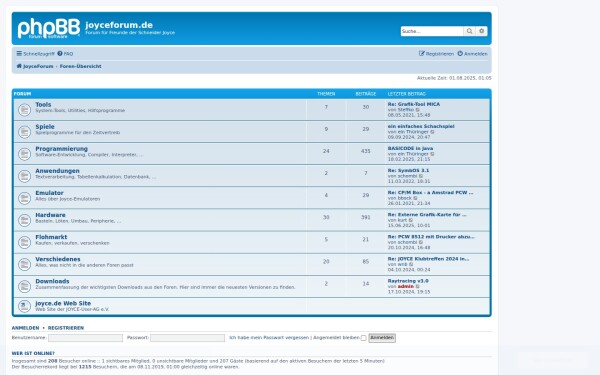Image resolution: width=600 pixels, height=375 pixels.
Task: Open the Programmierung forum
Action: (62, 149)
